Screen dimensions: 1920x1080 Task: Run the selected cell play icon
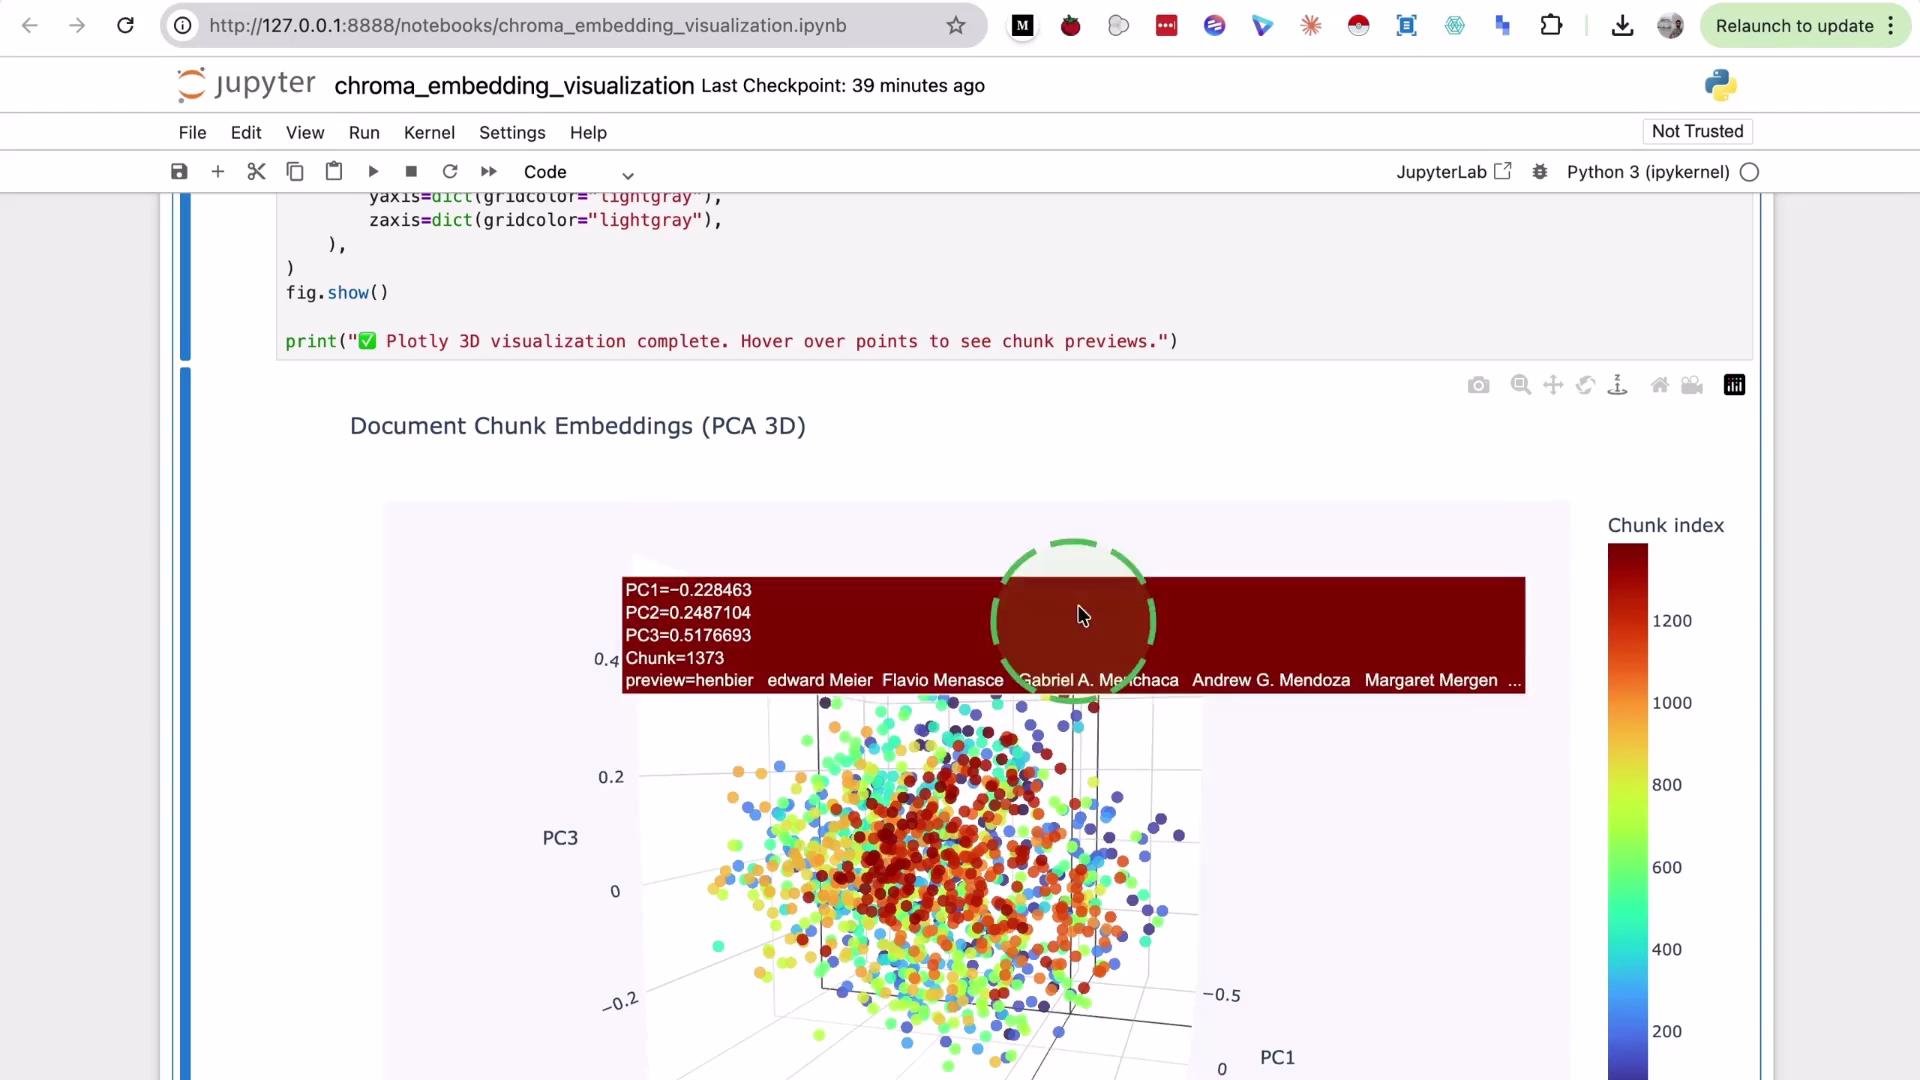373,172
